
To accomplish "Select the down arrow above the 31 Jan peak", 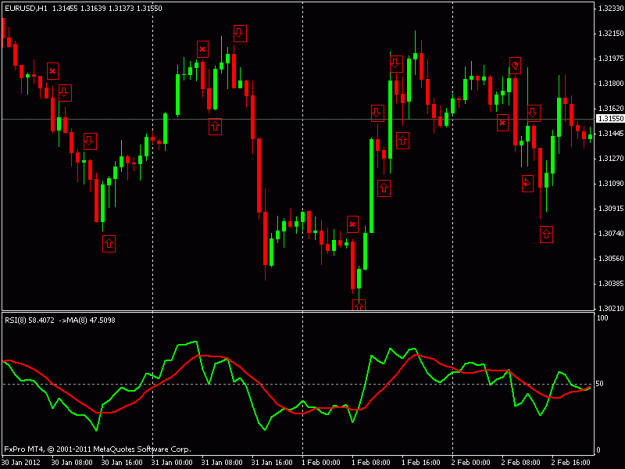I will click(240, 33).
